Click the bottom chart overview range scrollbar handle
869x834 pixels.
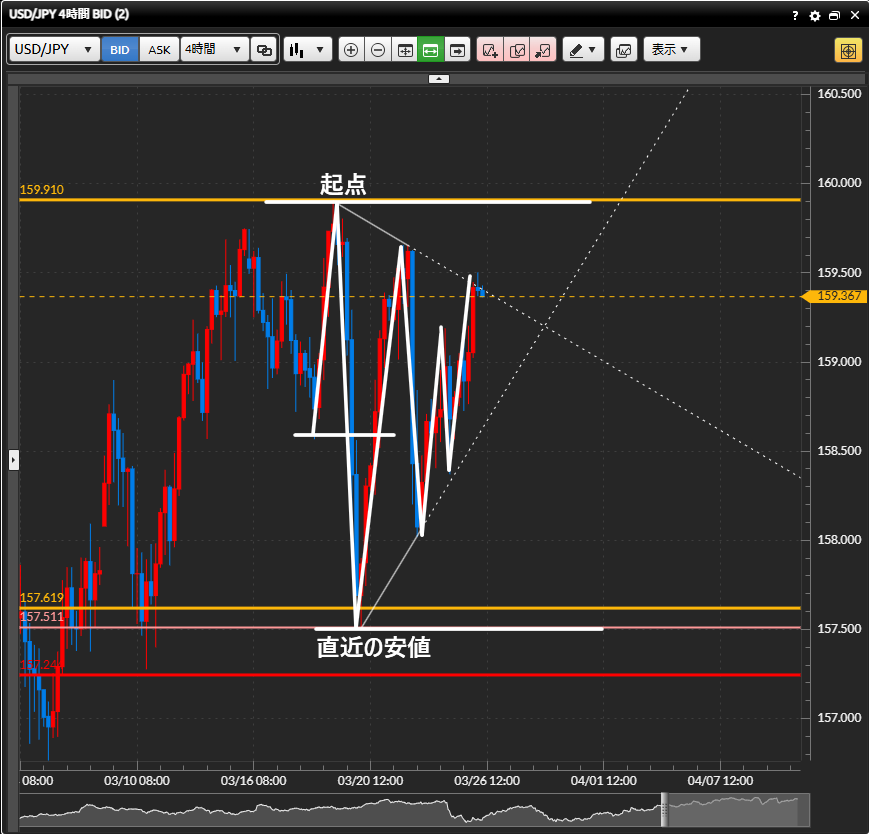tap(663, 811)
